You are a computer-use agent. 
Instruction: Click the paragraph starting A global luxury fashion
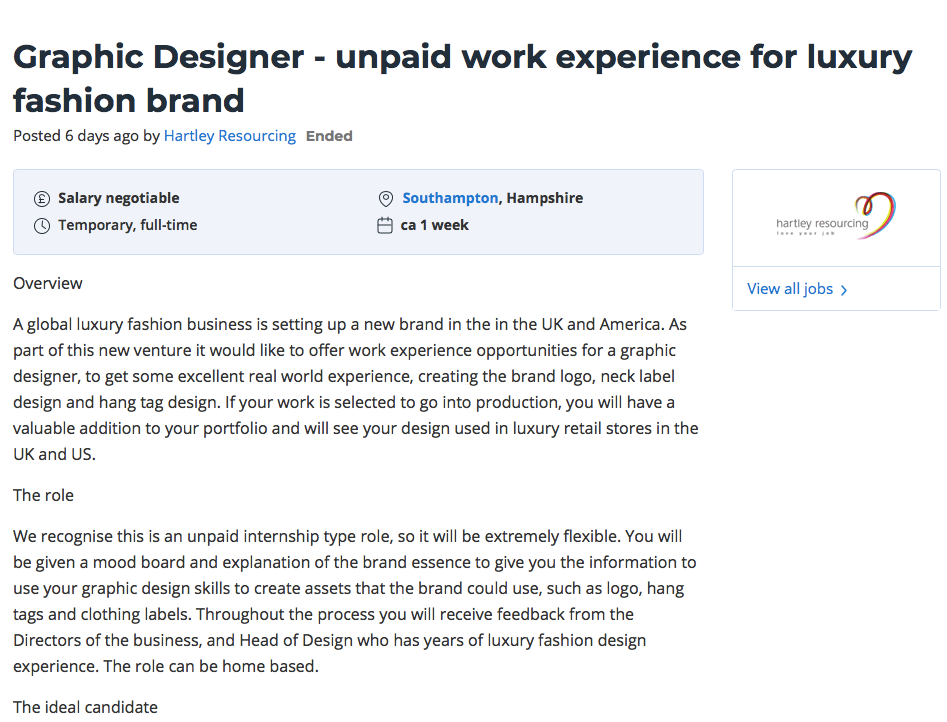356,389
